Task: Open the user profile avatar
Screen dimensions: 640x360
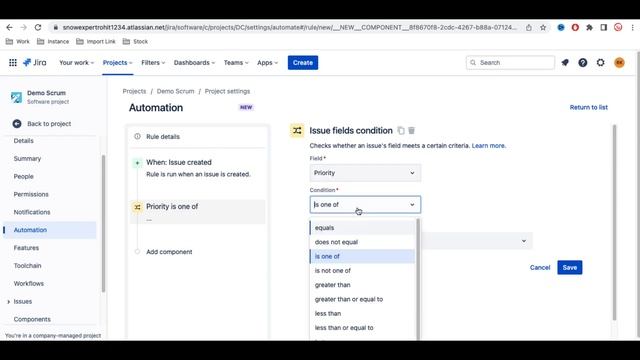Action: (619, 62)
